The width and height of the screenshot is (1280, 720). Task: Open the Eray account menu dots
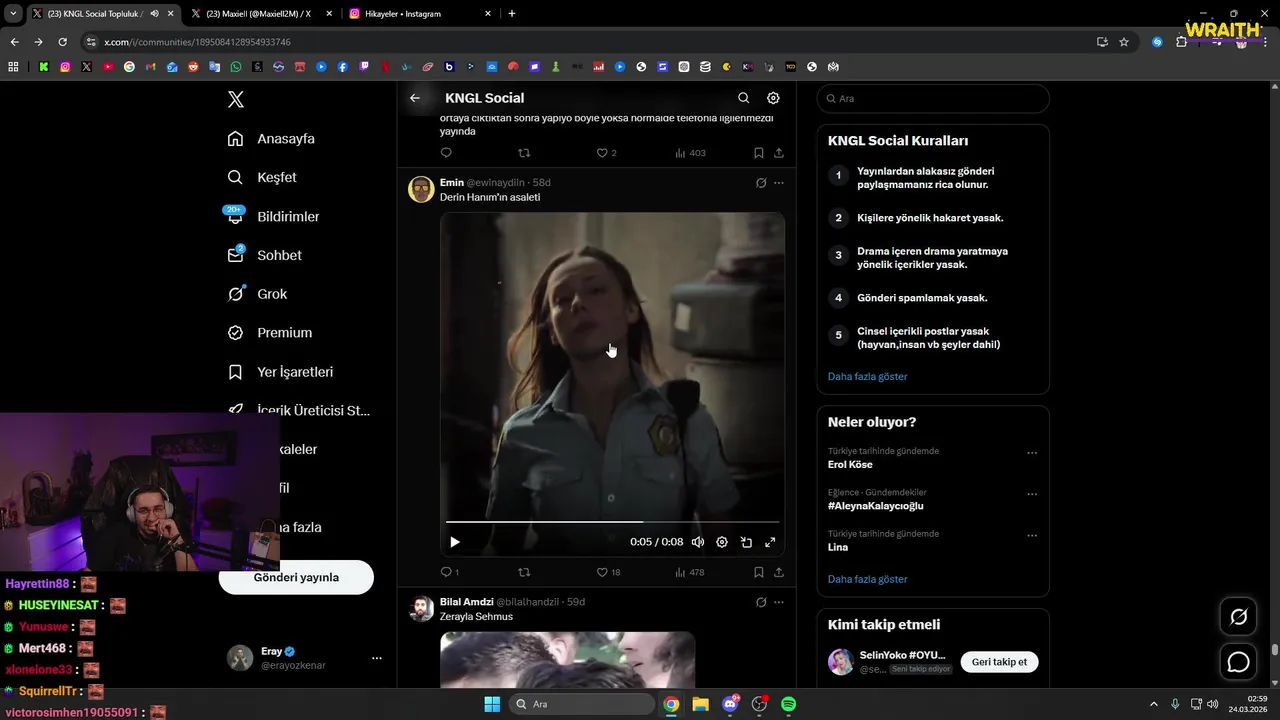pyautogui.click(x=377, y=658)
